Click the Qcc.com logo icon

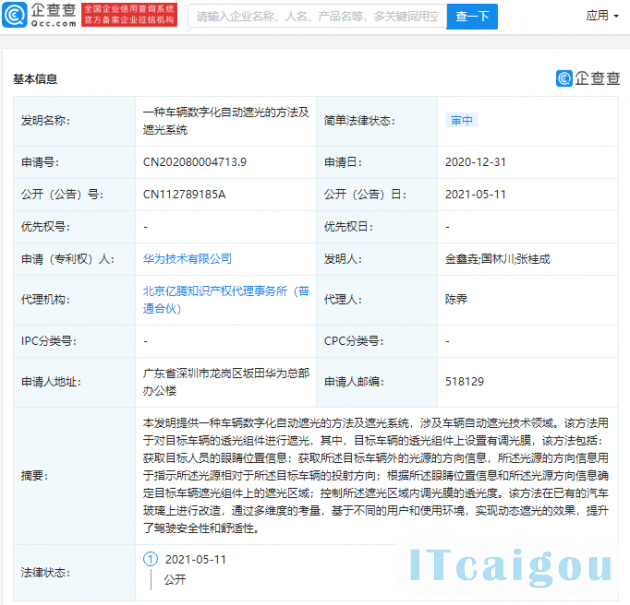14,15
